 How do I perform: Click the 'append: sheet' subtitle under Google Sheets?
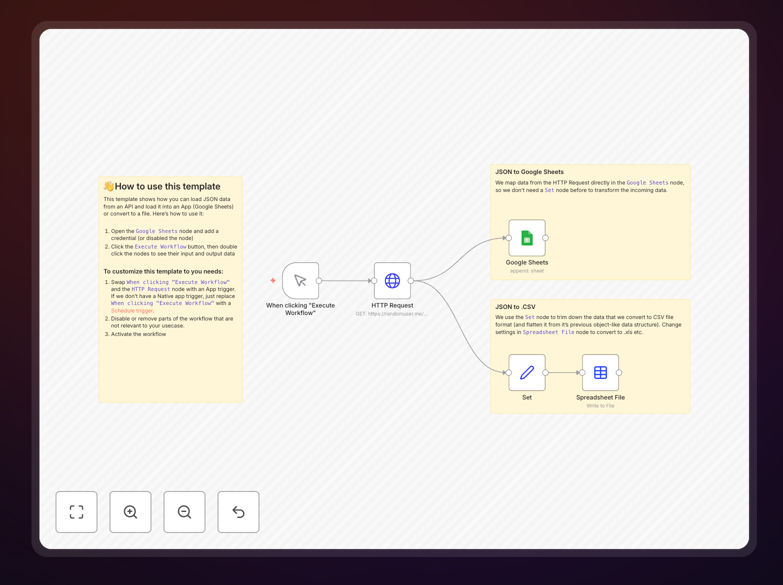[x=527, y=271]
